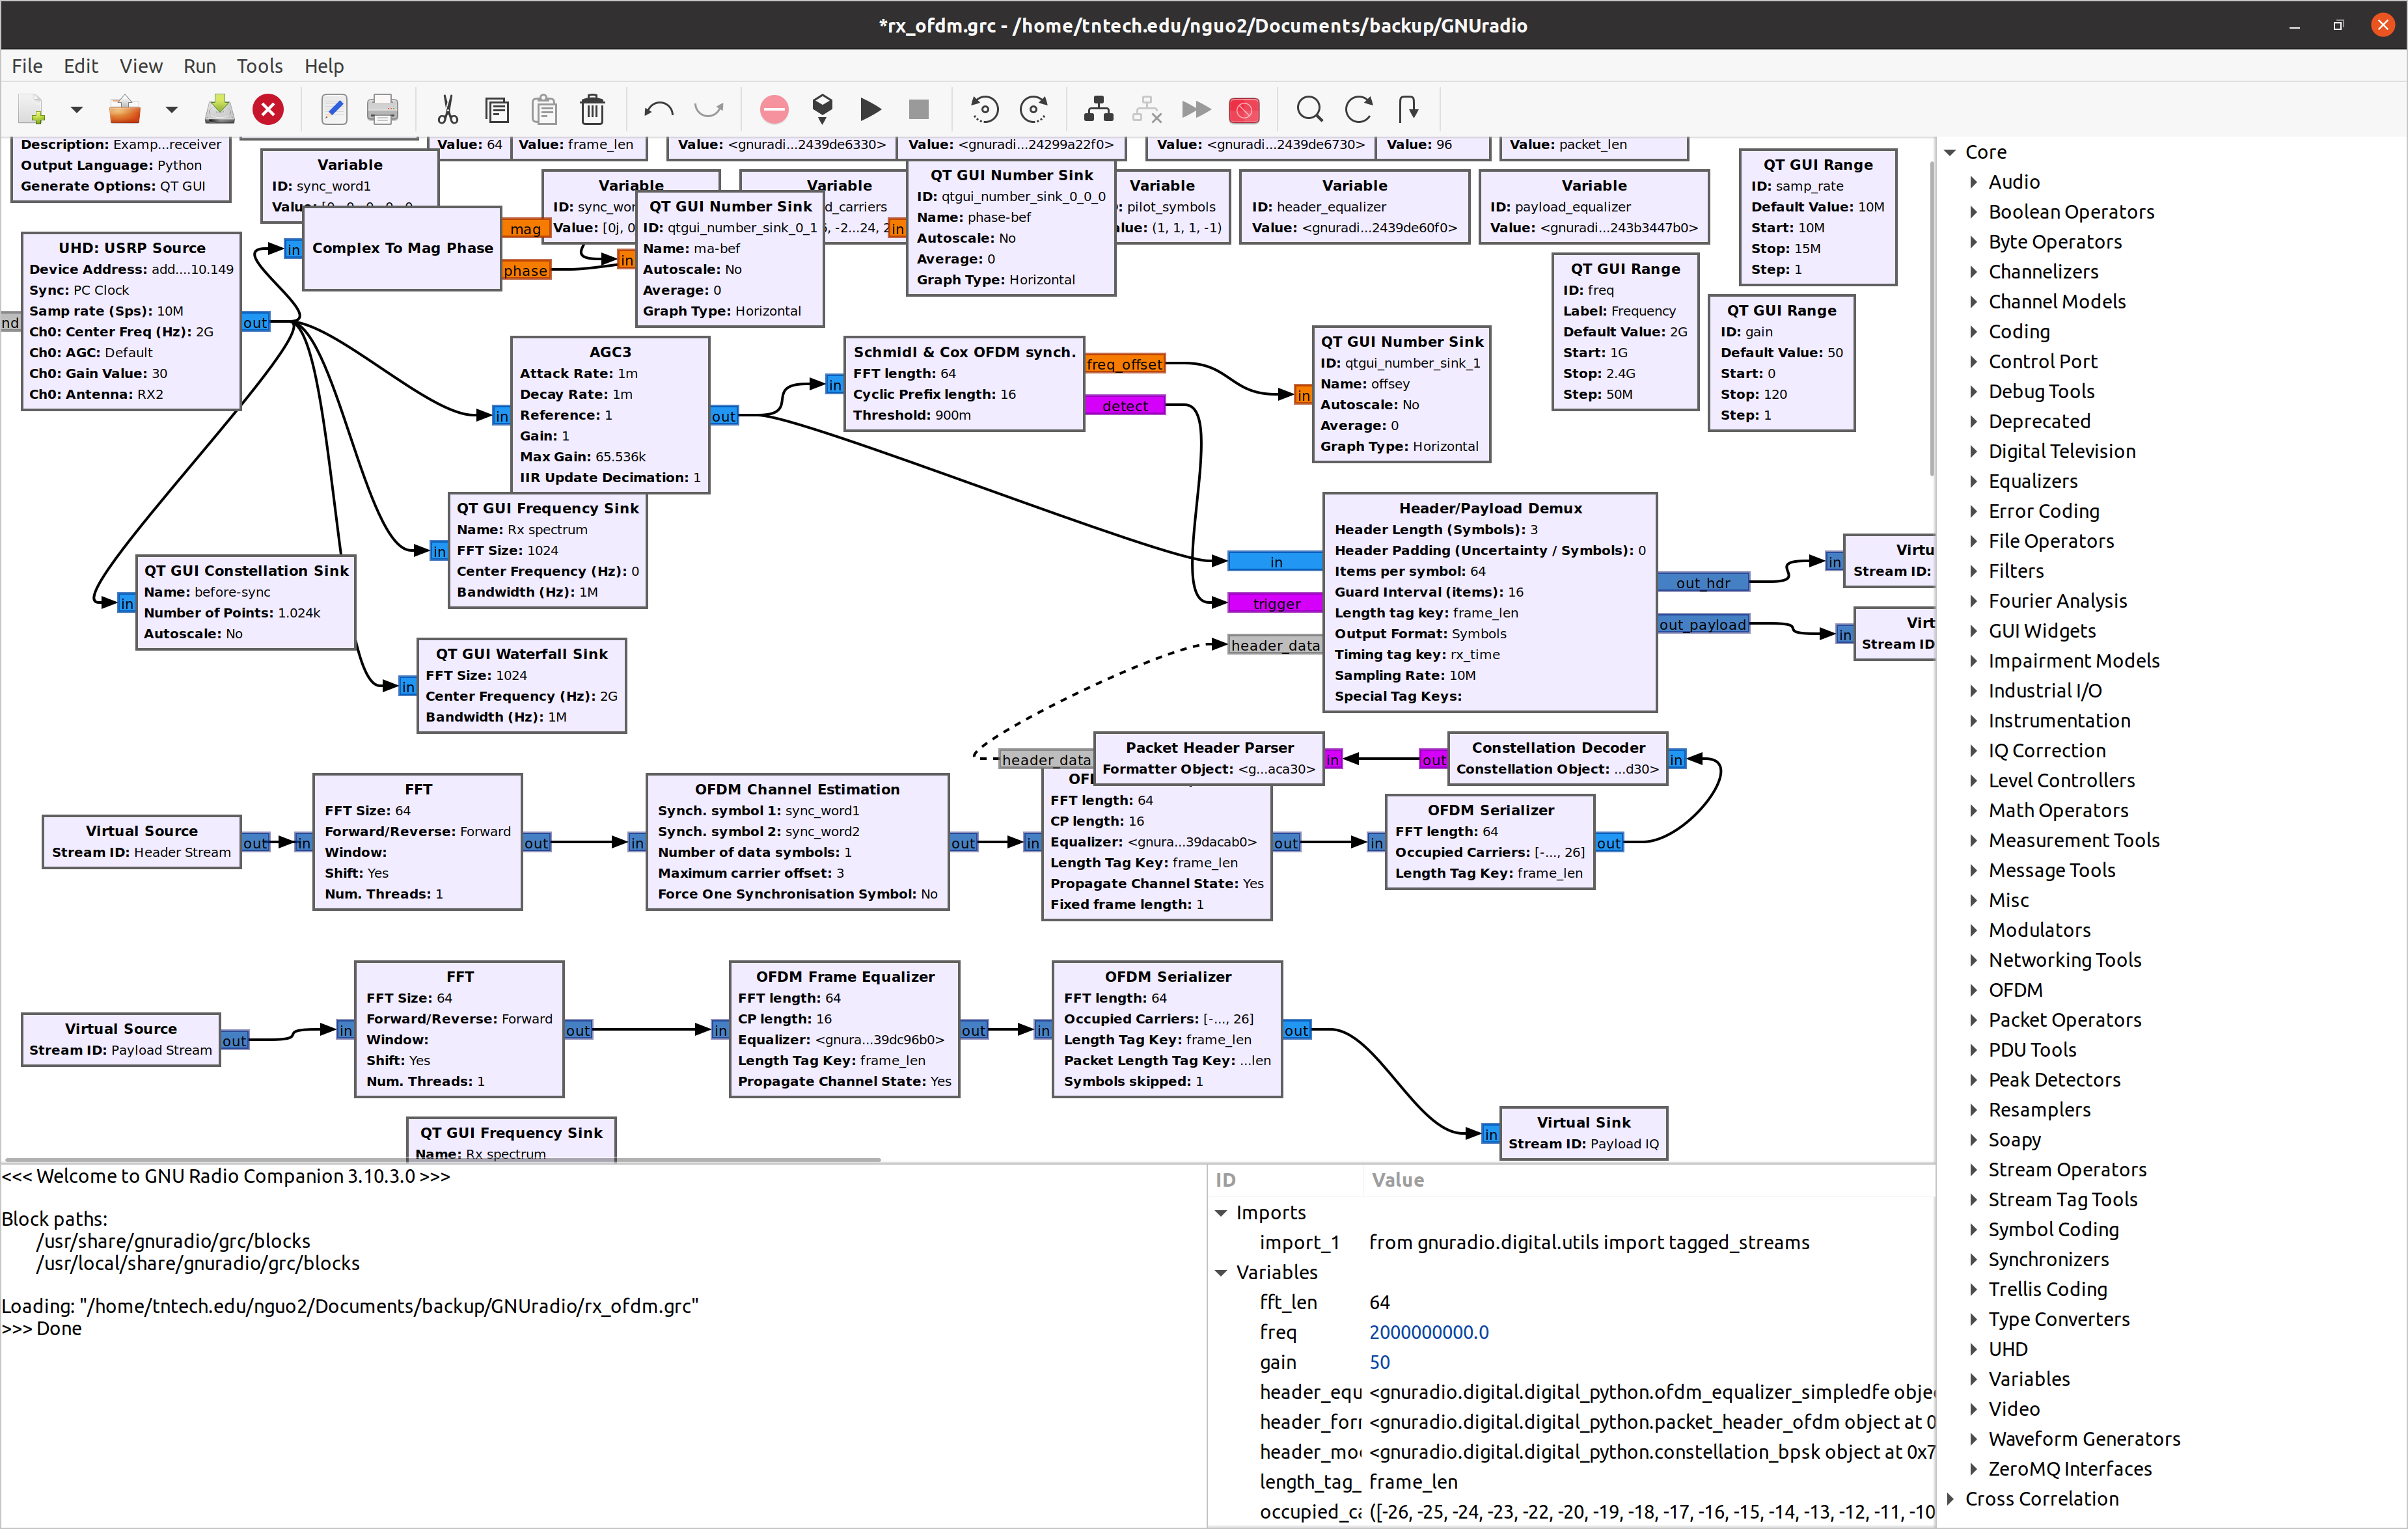Screen dimensions: 2408x1529
Task: Bypass the selected blocks
Action: 1195,109
